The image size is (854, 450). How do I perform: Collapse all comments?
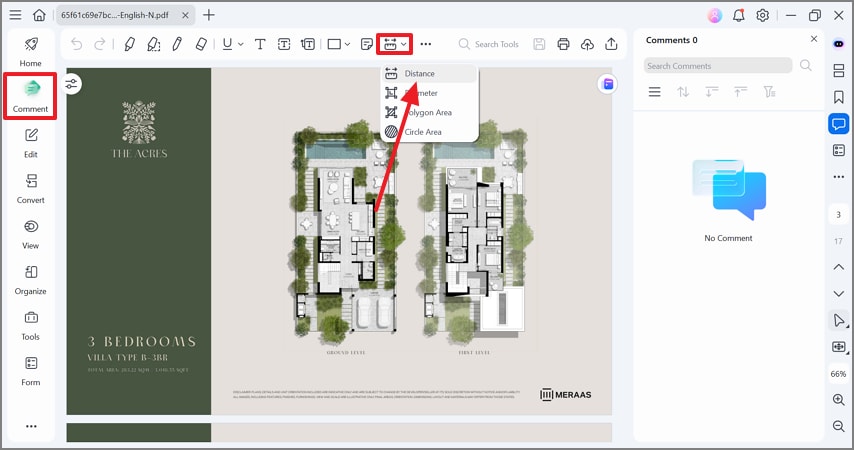(740, 92)
